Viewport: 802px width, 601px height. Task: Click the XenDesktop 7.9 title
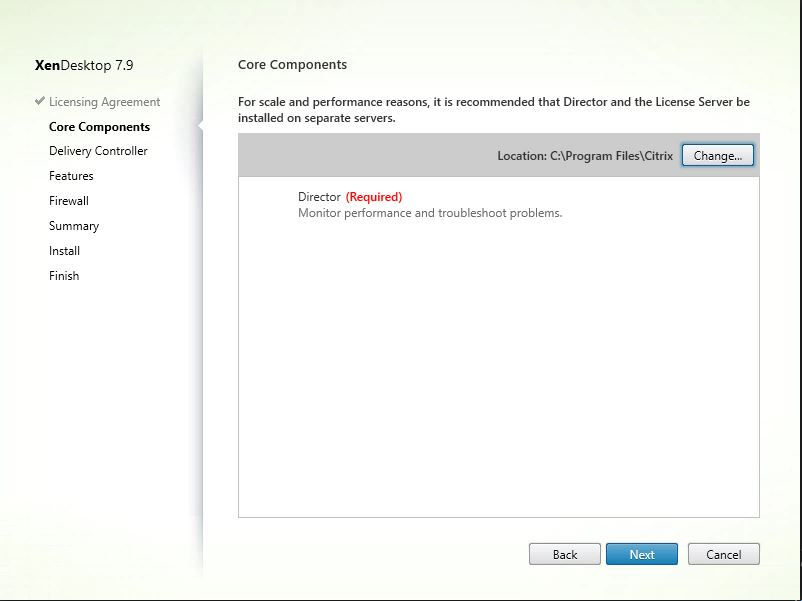coord(84,65)
